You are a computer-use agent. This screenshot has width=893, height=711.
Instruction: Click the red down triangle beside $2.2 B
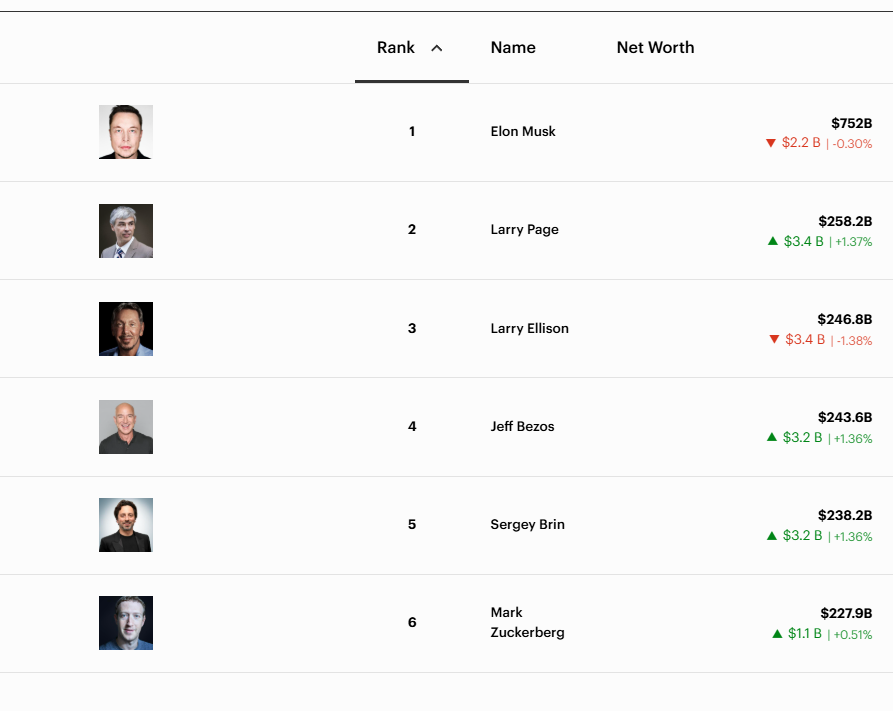(x=771, y=143)
